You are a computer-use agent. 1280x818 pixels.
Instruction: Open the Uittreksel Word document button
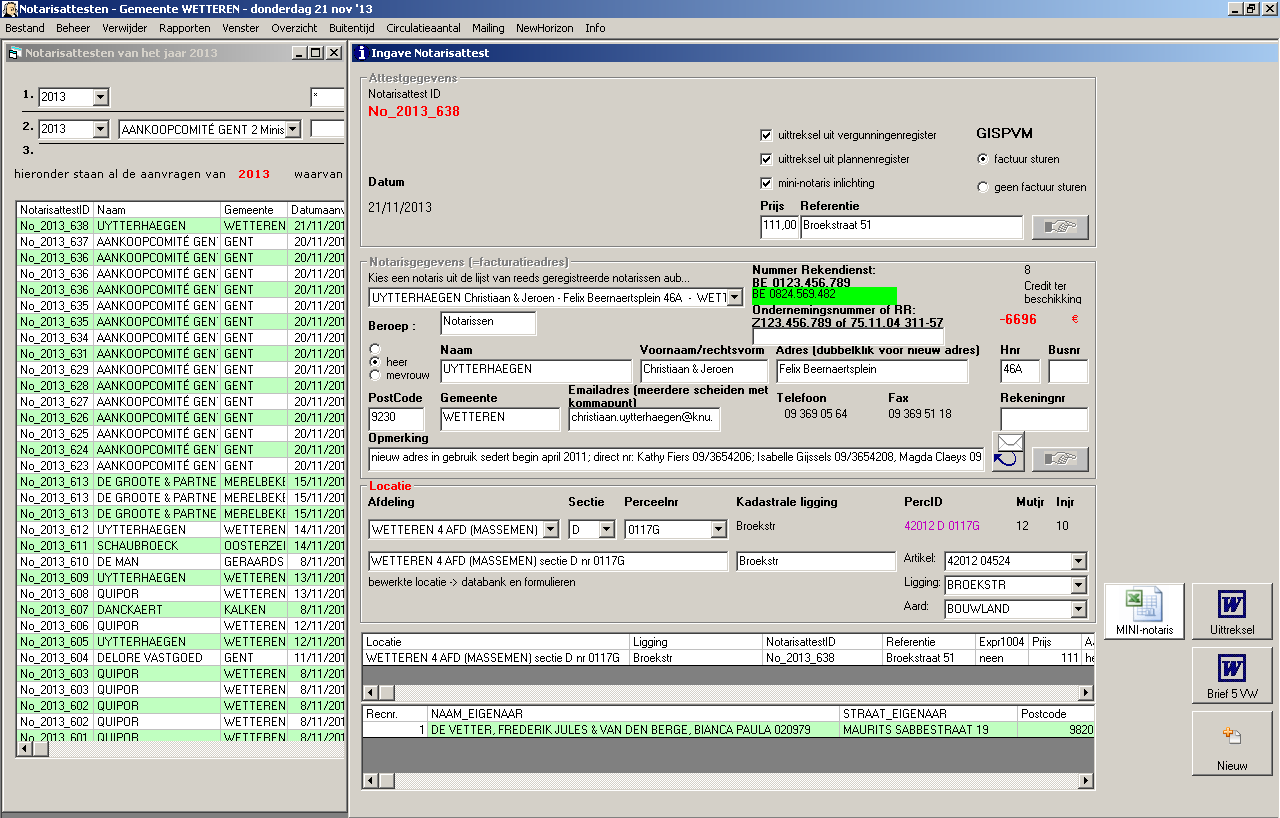[1232, 611]
